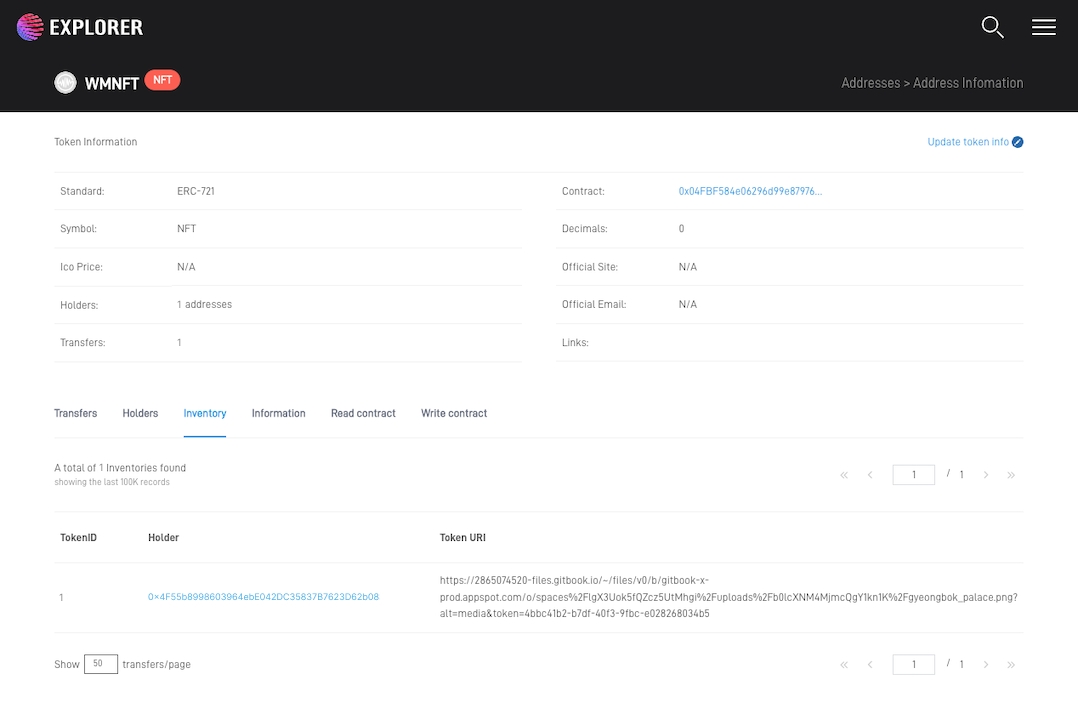
Task: Click the Show 50 transfers per page field
Action: (x=100, y=664)
